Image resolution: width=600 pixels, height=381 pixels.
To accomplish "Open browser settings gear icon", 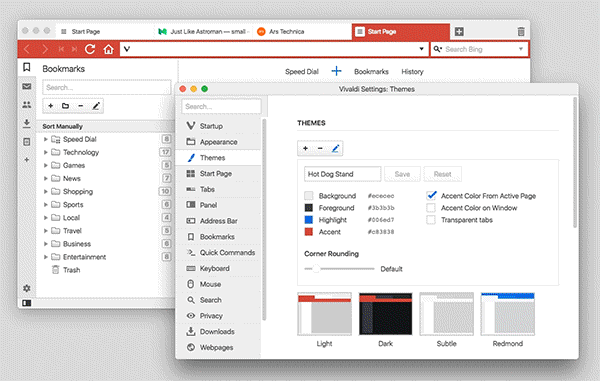I will point(26,288).
